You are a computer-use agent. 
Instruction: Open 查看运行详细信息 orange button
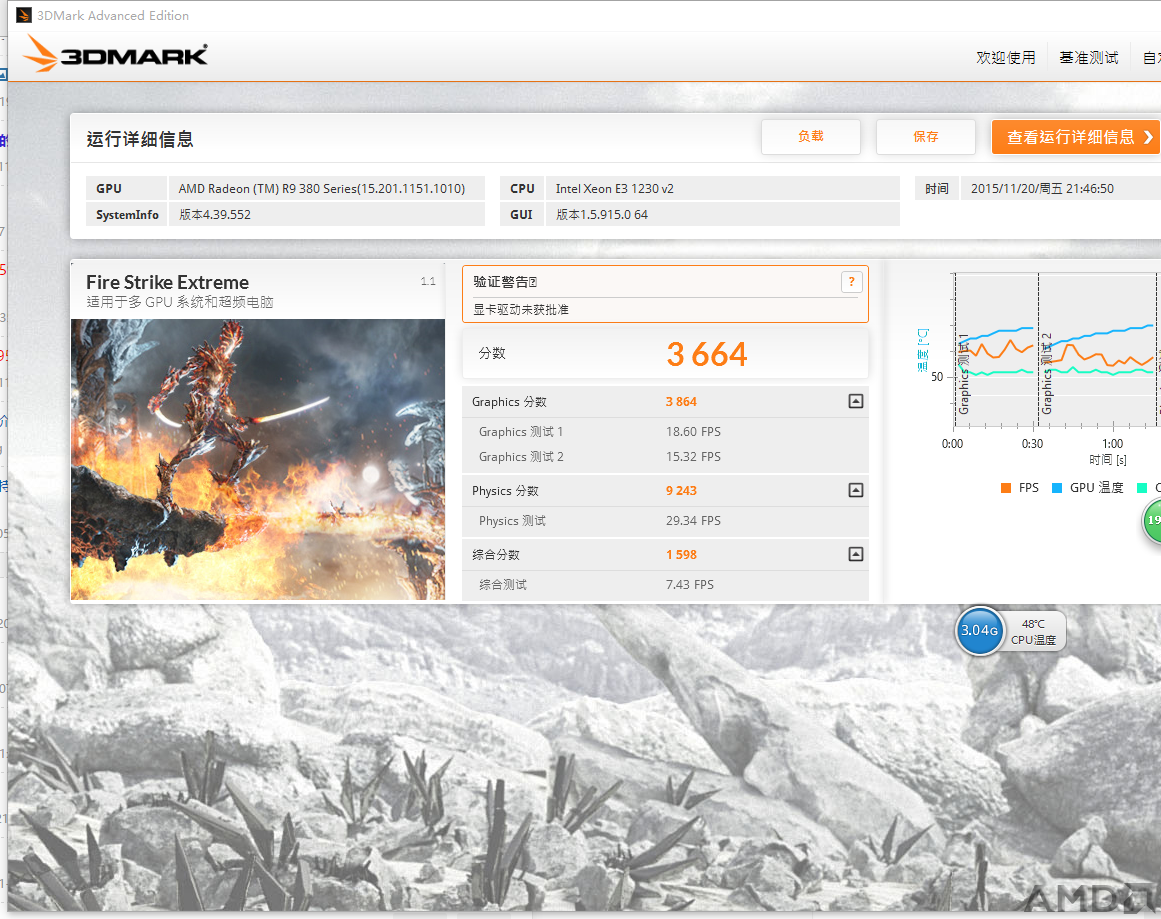(x=1076, y=137)
